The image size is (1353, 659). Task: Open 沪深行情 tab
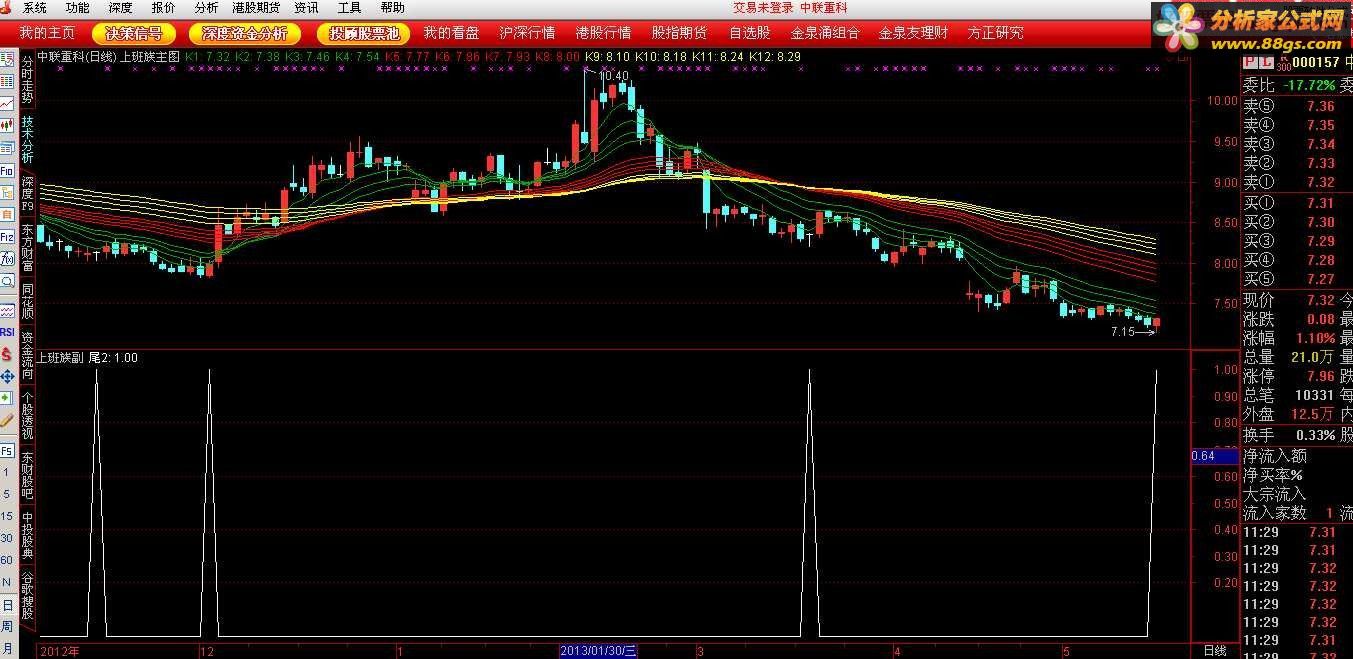point(527,33)
